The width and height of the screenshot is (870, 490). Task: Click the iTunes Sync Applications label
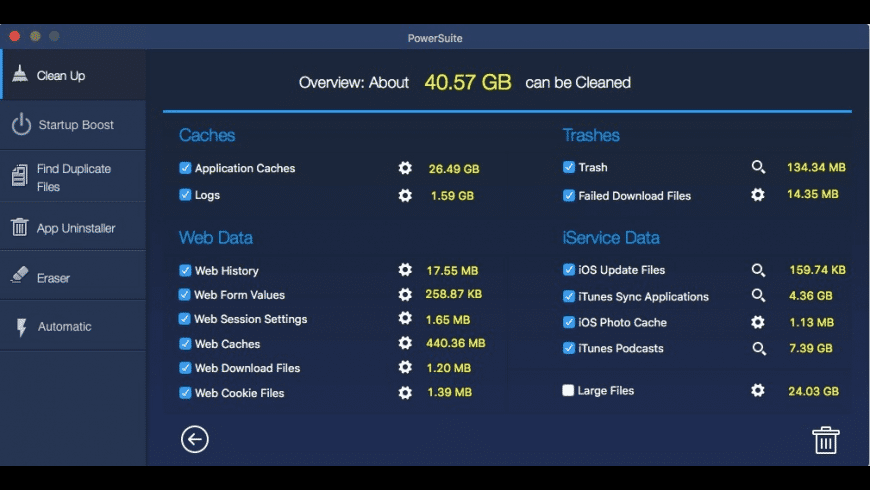point(643,297)
